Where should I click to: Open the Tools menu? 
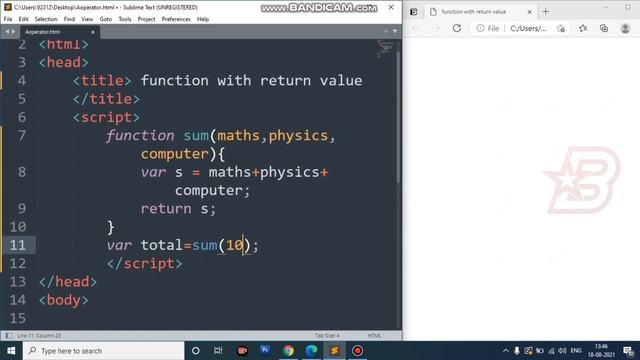[125, 19]
